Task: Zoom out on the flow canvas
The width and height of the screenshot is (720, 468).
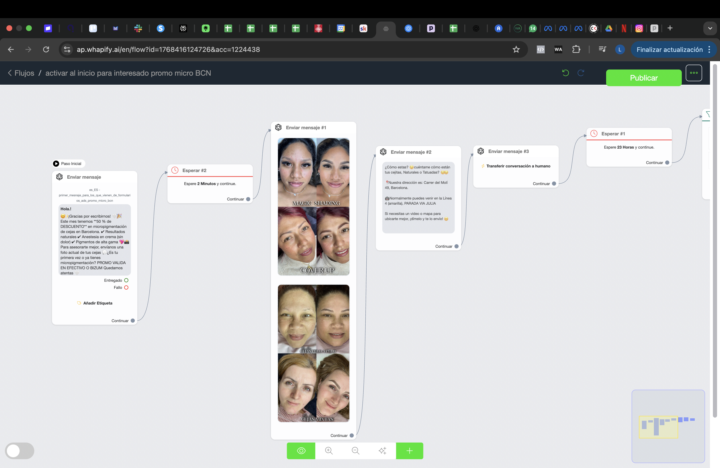Action: pos(355,451)
